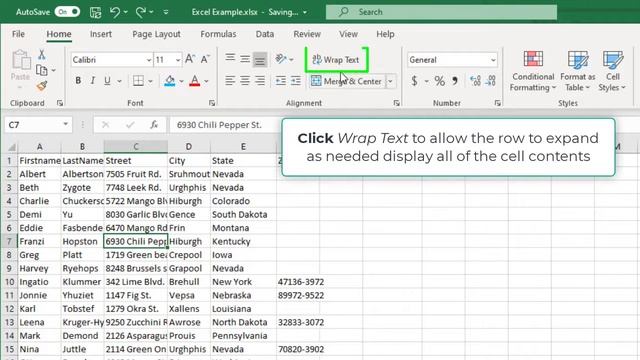The height and width of the screenshot is (360, 640).
Task: Open the Font Color dropdown arrow
Action: pos(207,81)
